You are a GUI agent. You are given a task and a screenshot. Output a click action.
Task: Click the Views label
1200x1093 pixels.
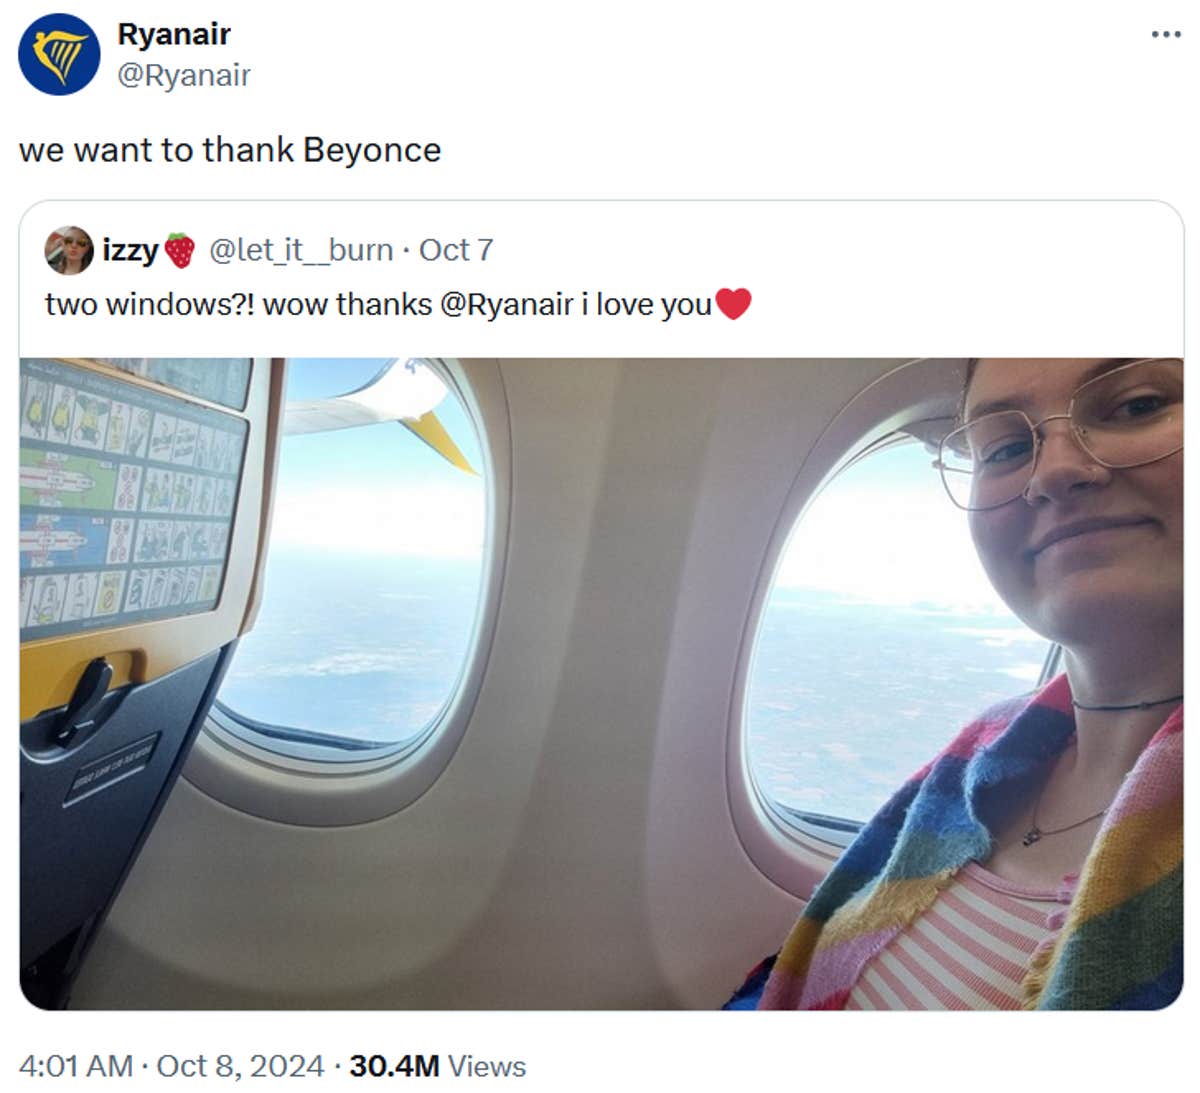tap(487, 1067)
